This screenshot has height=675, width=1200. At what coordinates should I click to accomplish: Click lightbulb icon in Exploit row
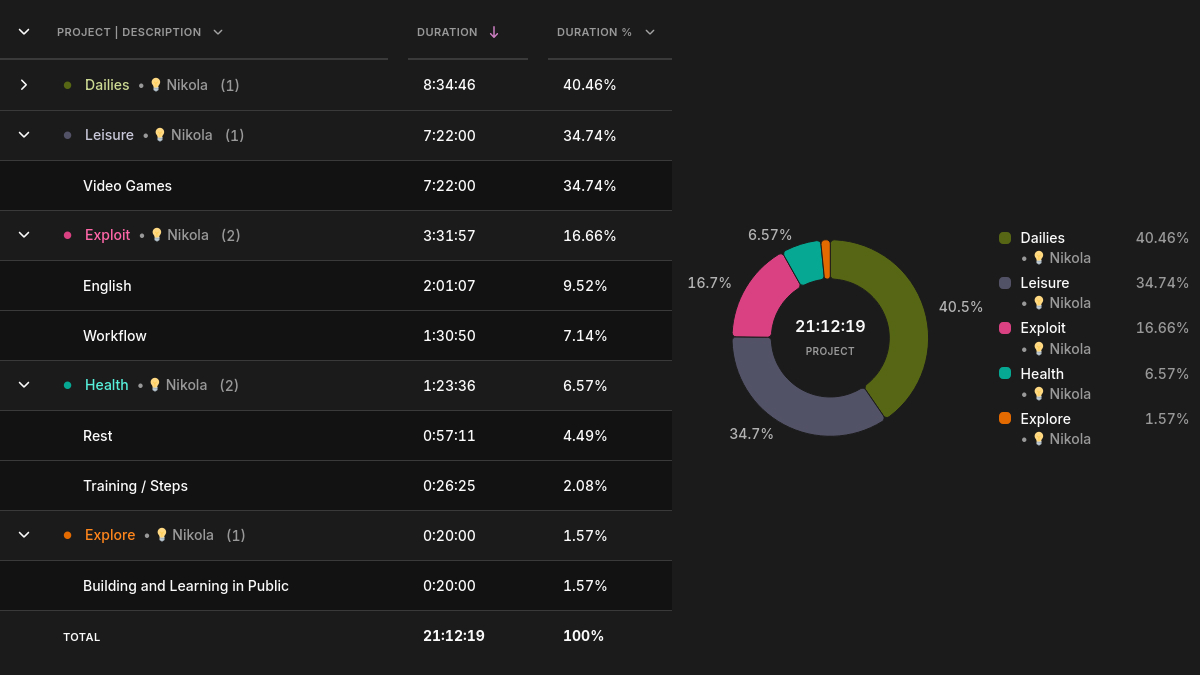[x=156, y=235]
